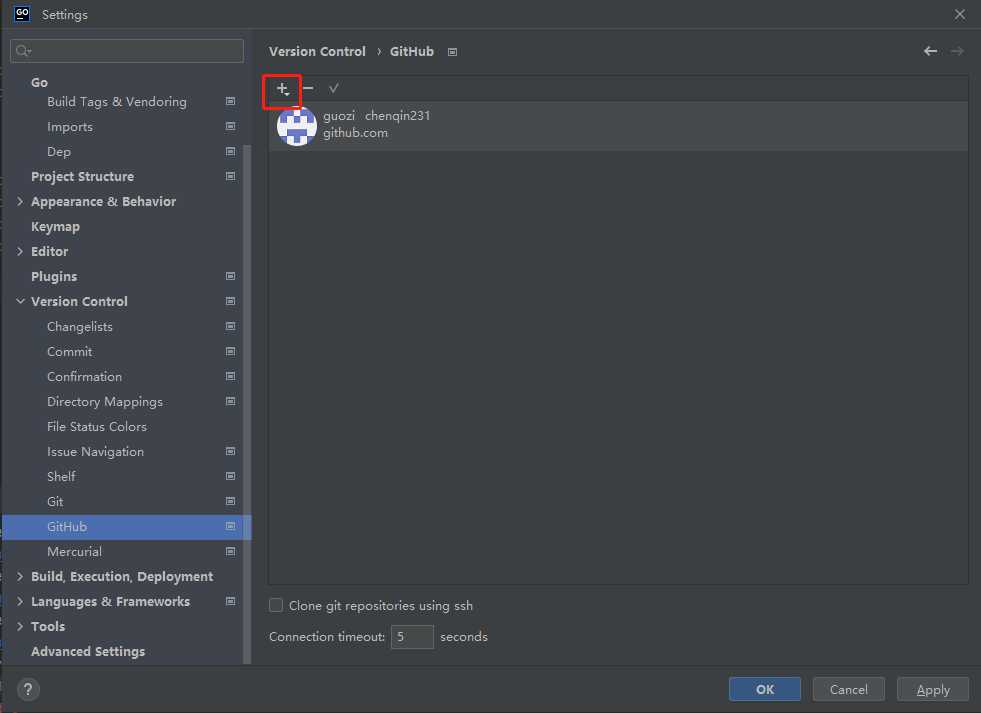Image resolution: width=981 pixels, height=713 pixels.
Task: Open Advanced Settings
Action: click(x=88, y=651)
